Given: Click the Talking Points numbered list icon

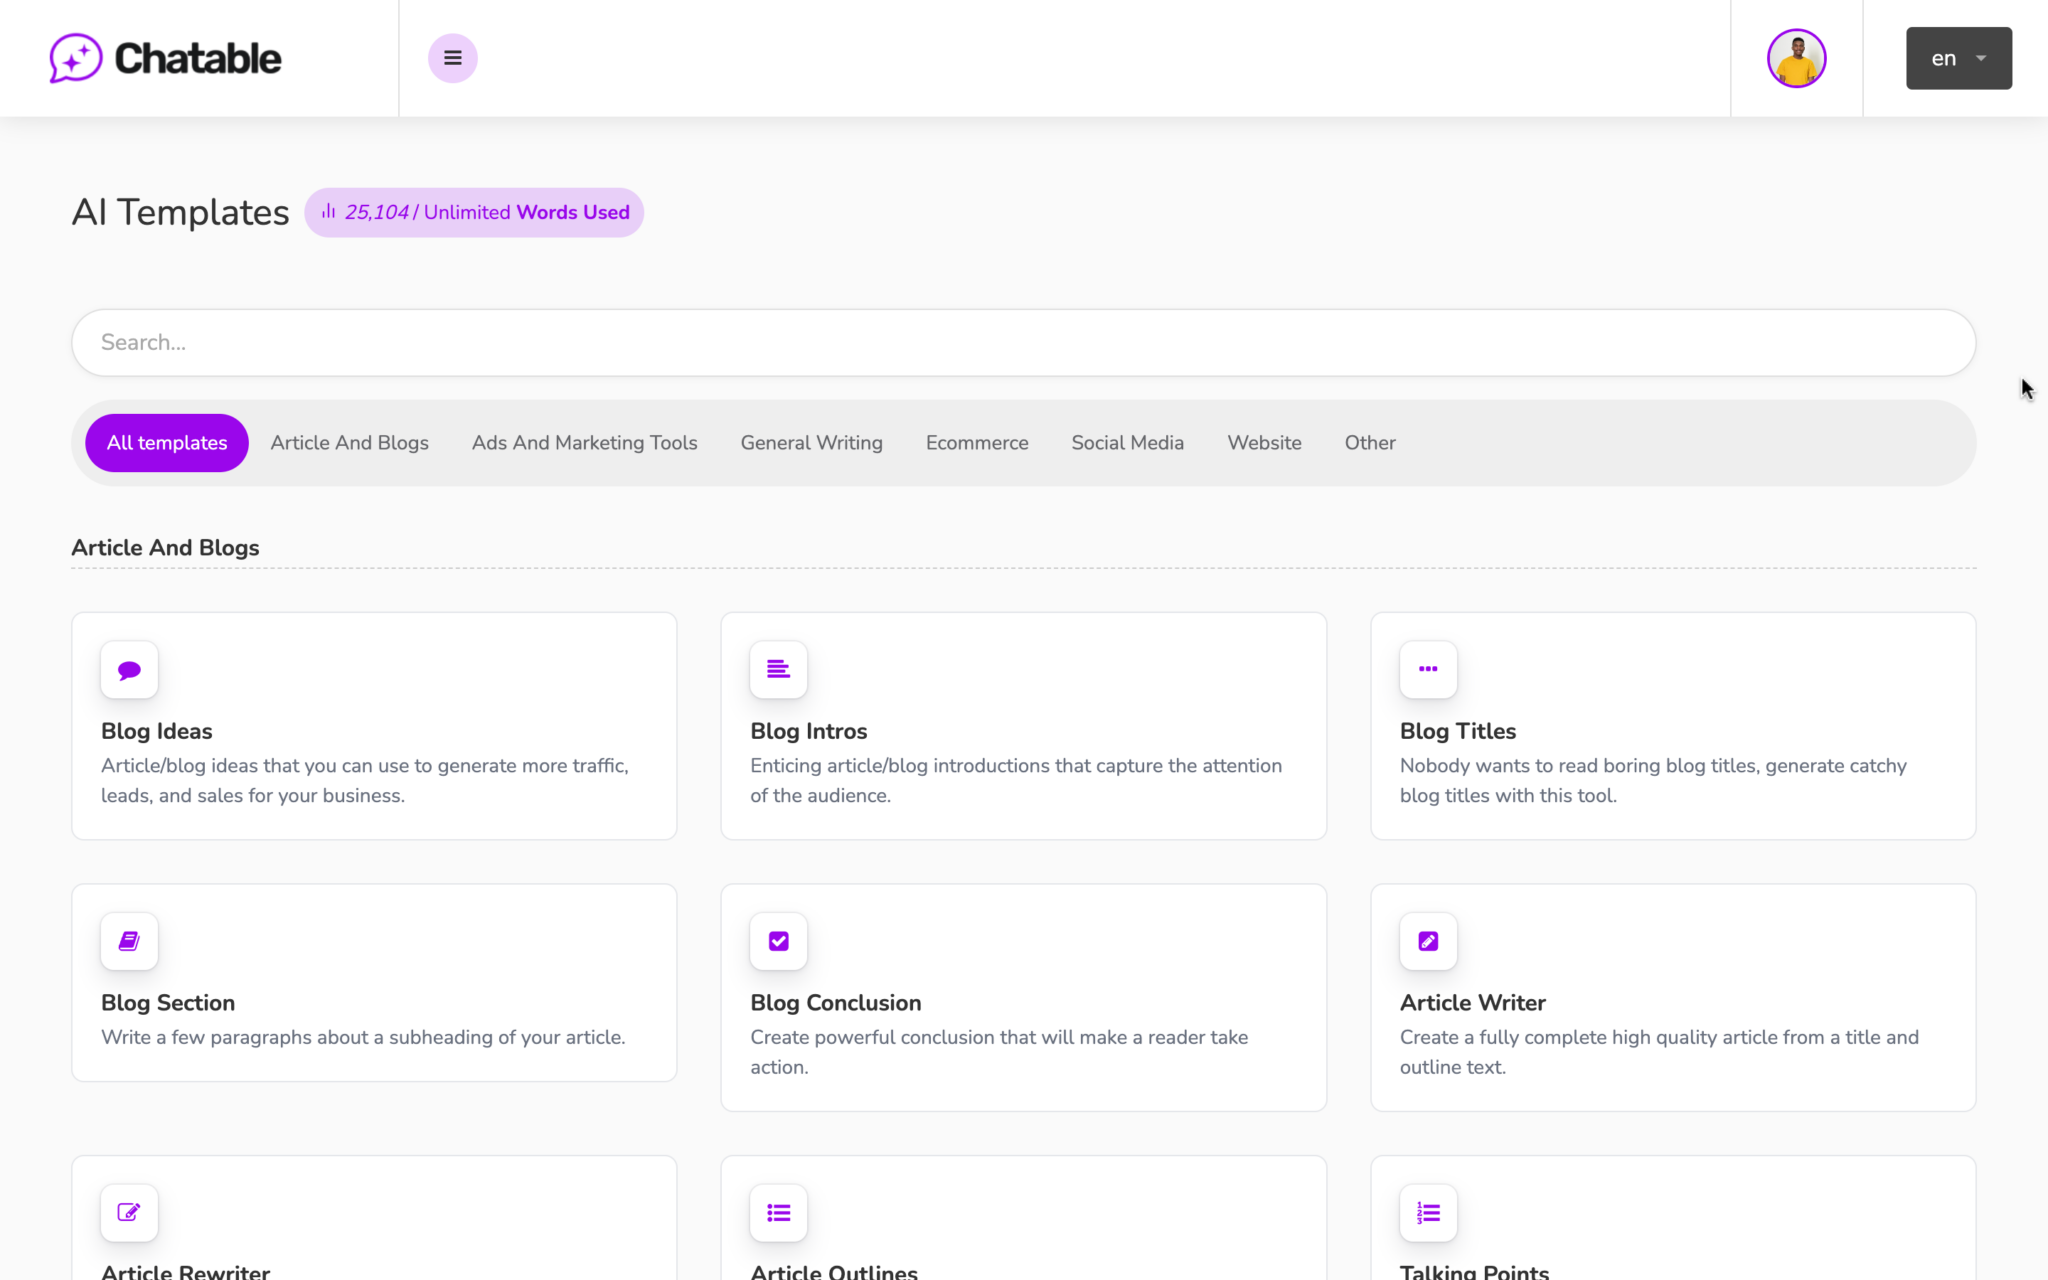Looking at the screenshot, I should [1428, 1212].
